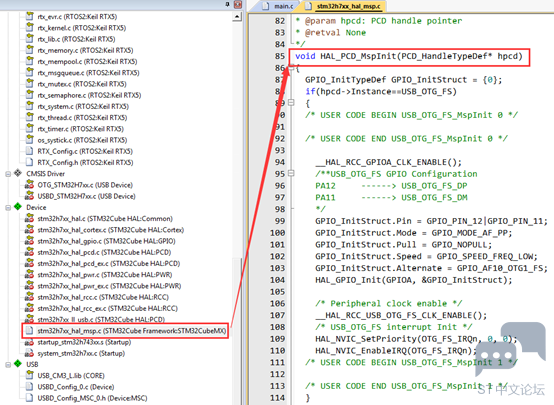Select os_systick.c in the project tree

[x=82, y=140]
